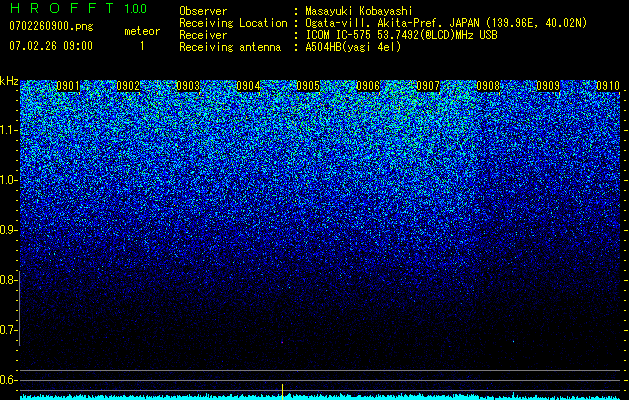Click the 0910 time marker

608,86
